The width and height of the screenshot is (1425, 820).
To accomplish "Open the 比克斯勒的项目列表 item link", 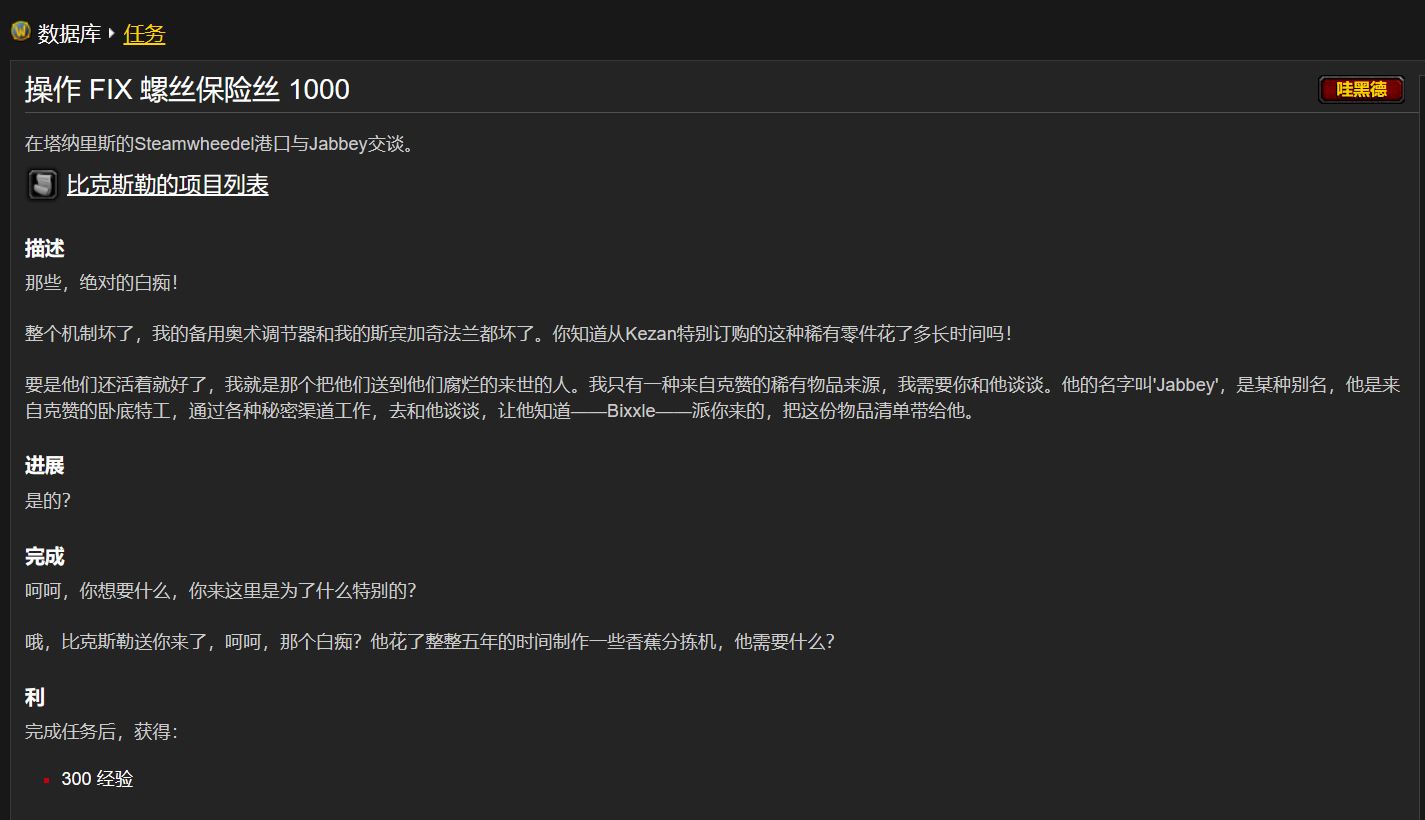I will click(x=167, y=185).
